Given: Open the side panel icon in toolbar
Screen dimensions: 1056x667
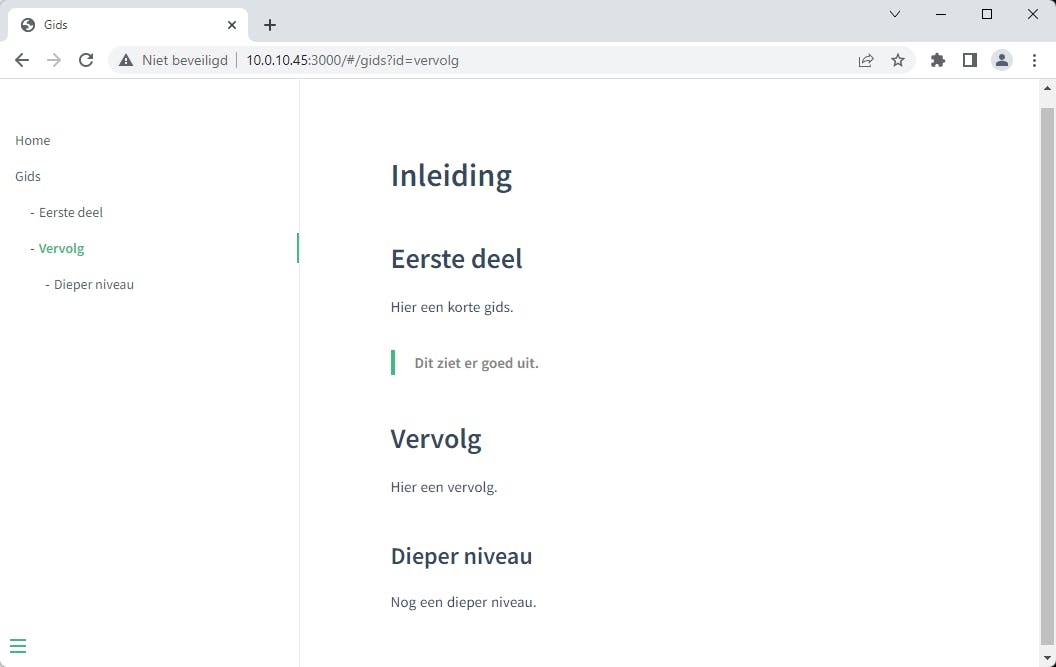Looking at the screenshot, I should 970,60.
